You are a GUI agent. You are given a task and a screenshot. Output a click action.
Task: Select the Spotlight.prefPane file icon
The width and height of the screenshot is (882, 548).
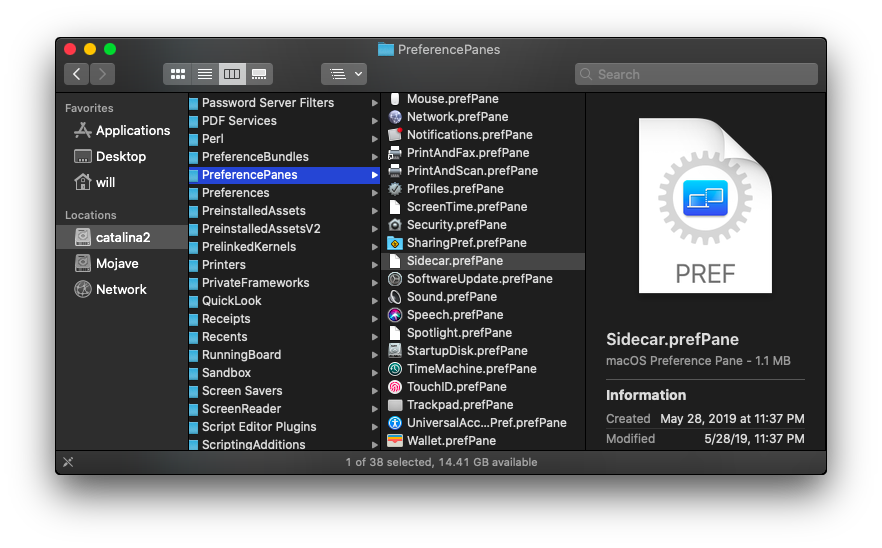395,333
